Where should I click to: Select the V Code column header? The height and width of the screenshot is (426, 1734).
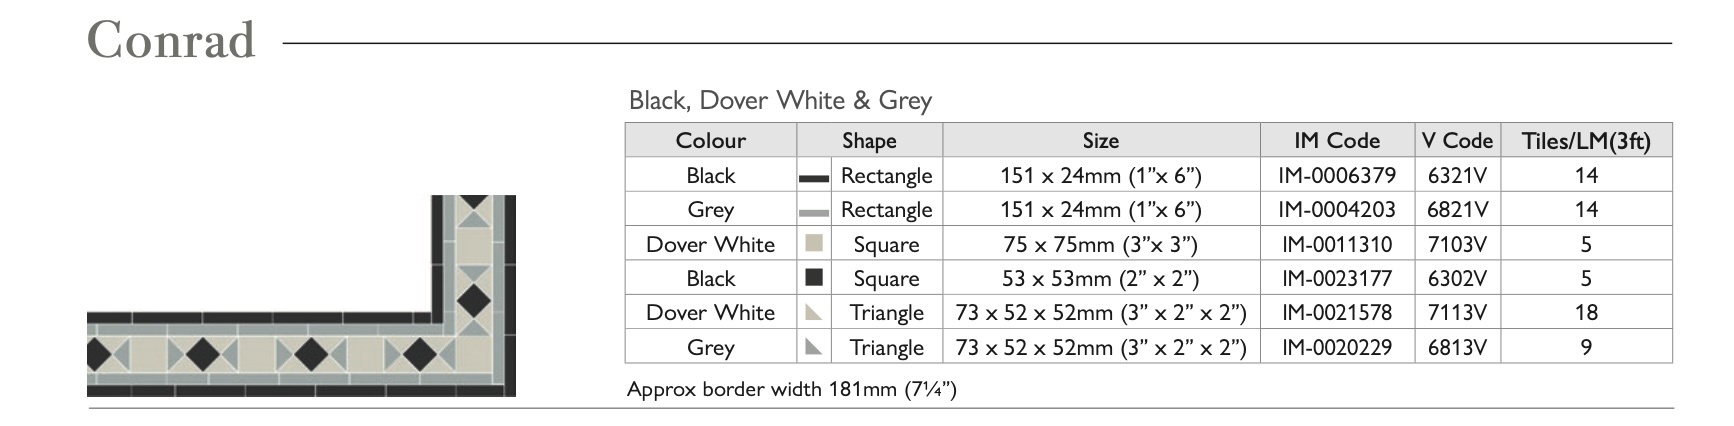coord(1457,141)
